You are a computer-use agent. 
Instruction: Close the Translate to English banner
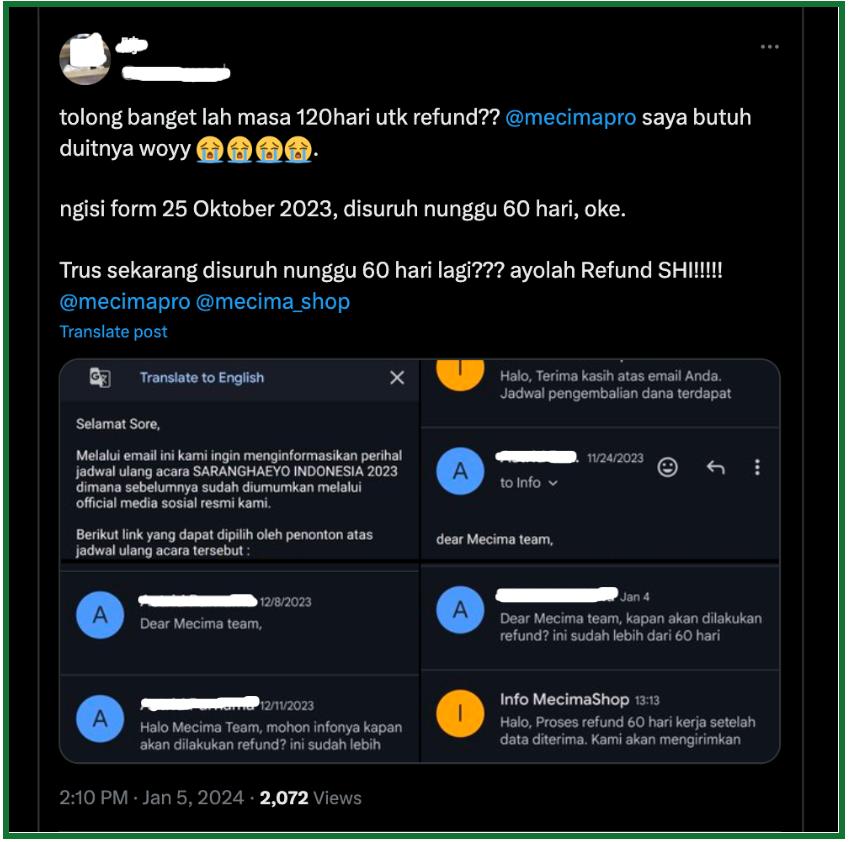coord(397,377)
